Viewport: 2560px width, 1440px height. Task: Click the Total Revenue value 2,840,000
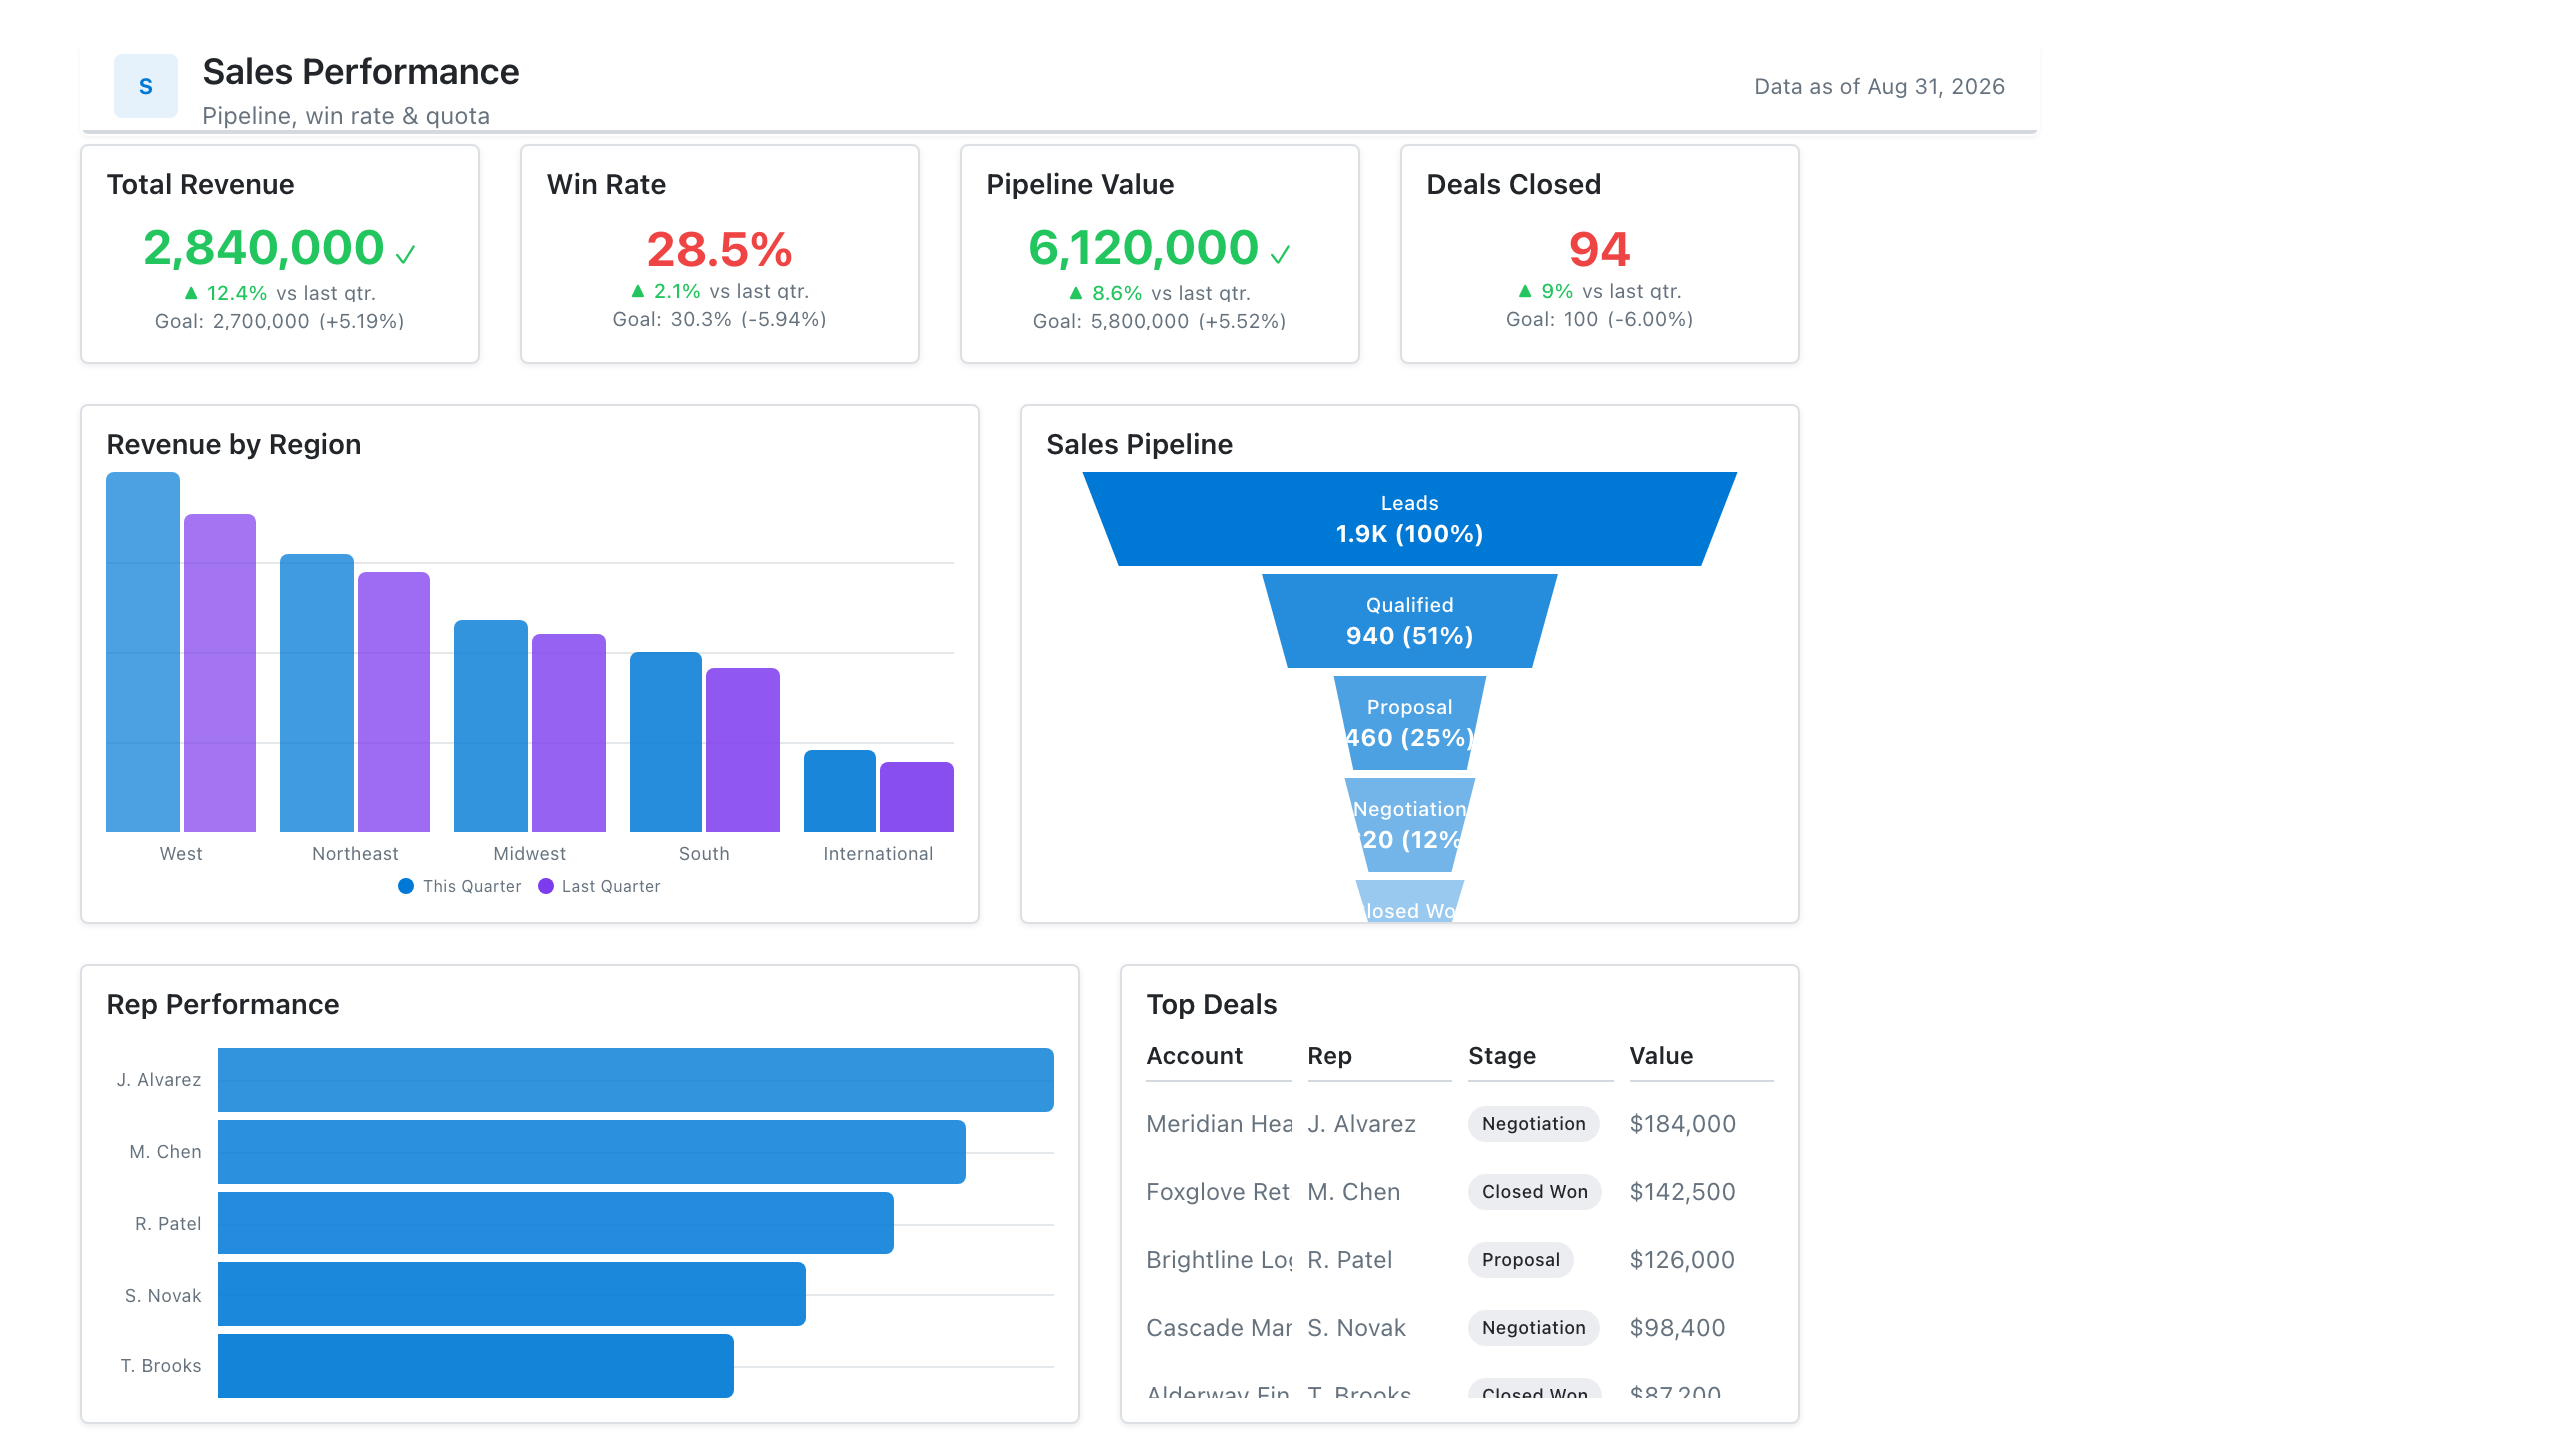[x=264, y=248]
